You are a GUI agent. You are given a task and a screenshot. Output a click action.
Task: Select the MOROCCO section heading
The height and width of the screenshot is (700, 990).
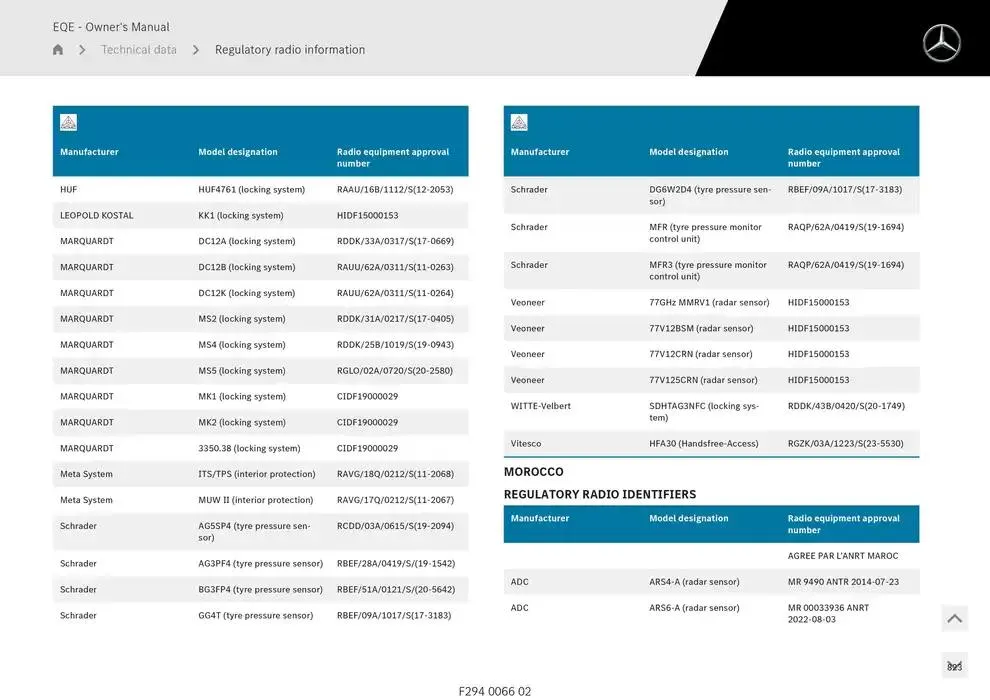point(534,472)
